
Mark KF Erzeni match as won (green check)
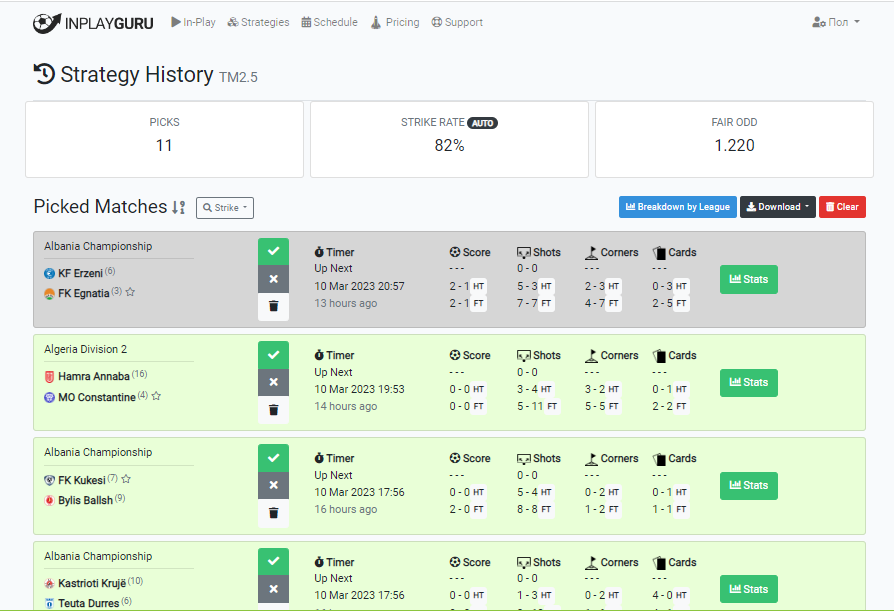pyautogui.click(x=273, y=252)
